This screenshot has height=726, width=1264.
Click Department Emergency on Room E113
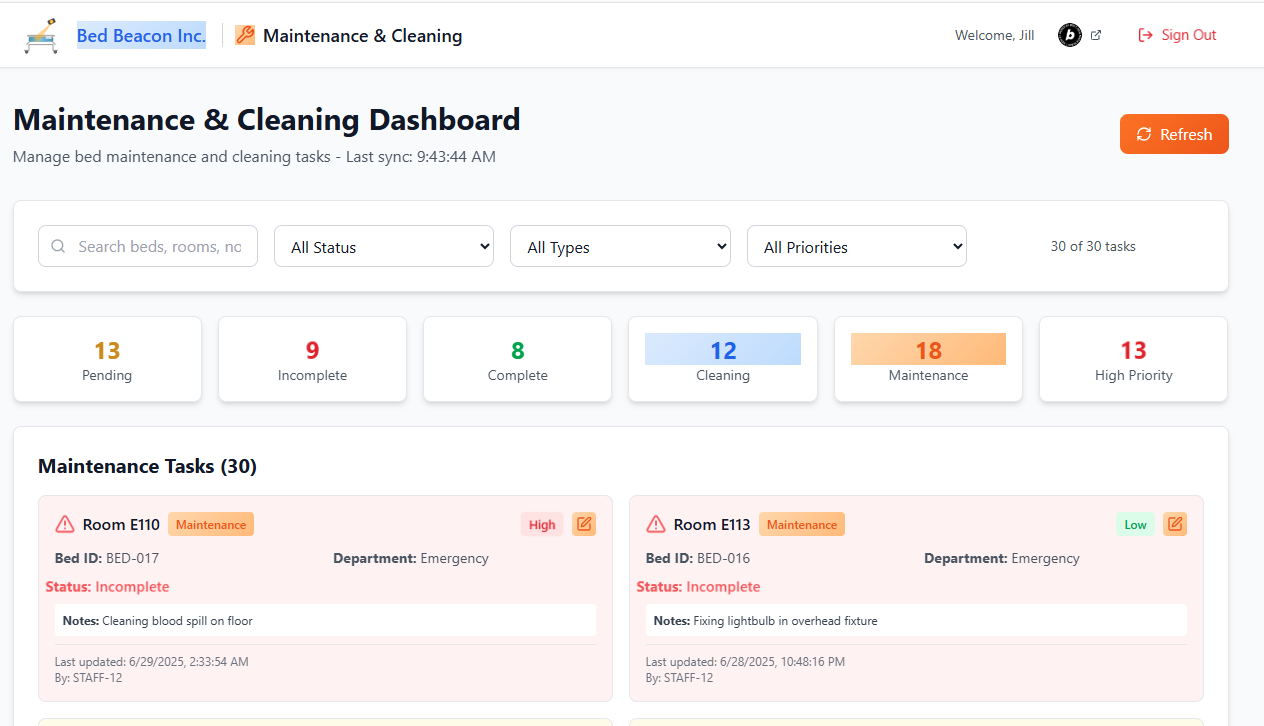pyautogui.click(x=1002, y=558)
